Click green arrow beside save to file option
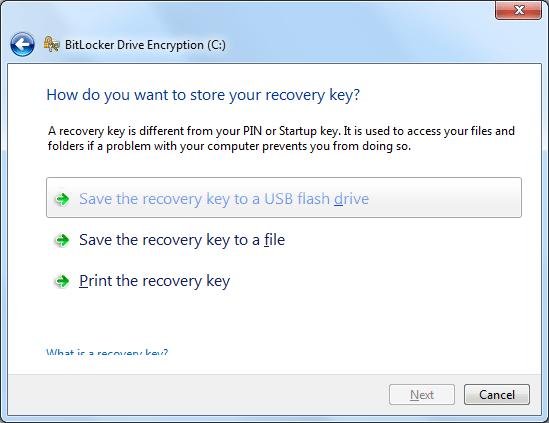The image size is (549, 423). [63, 240]
